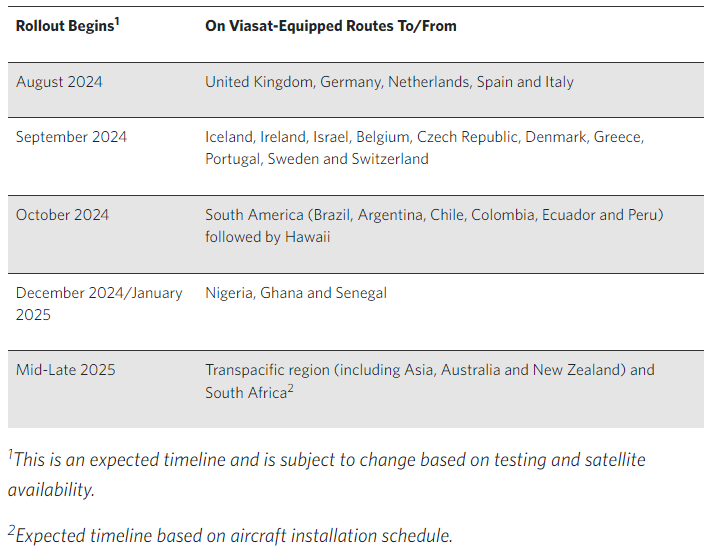
Task: Click 'followed by Hawaii' text
Action: click(x=267, y=237)
